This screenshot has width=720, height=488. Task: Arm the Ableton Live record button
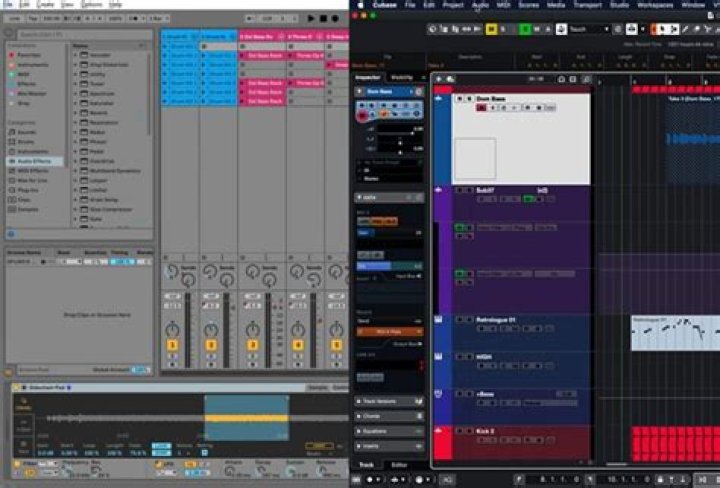335,18
